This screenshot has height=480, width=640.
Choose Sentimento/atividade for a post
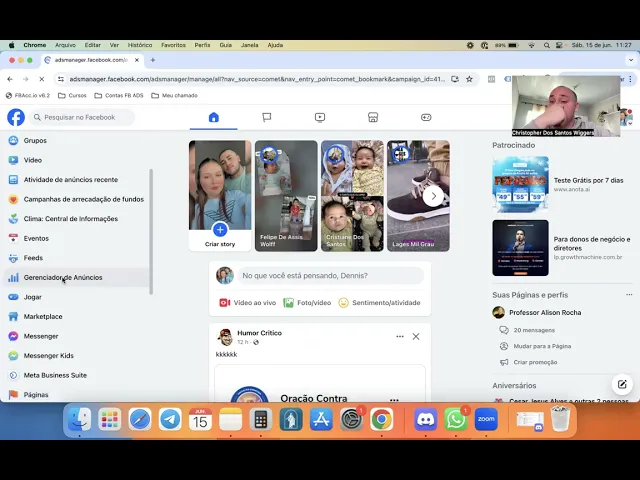coord(380,303)
